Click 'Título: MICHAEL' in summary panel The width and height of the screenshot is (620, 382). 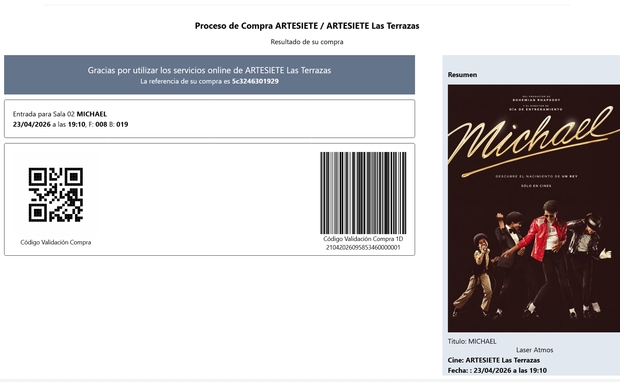[x=472, y=341]
